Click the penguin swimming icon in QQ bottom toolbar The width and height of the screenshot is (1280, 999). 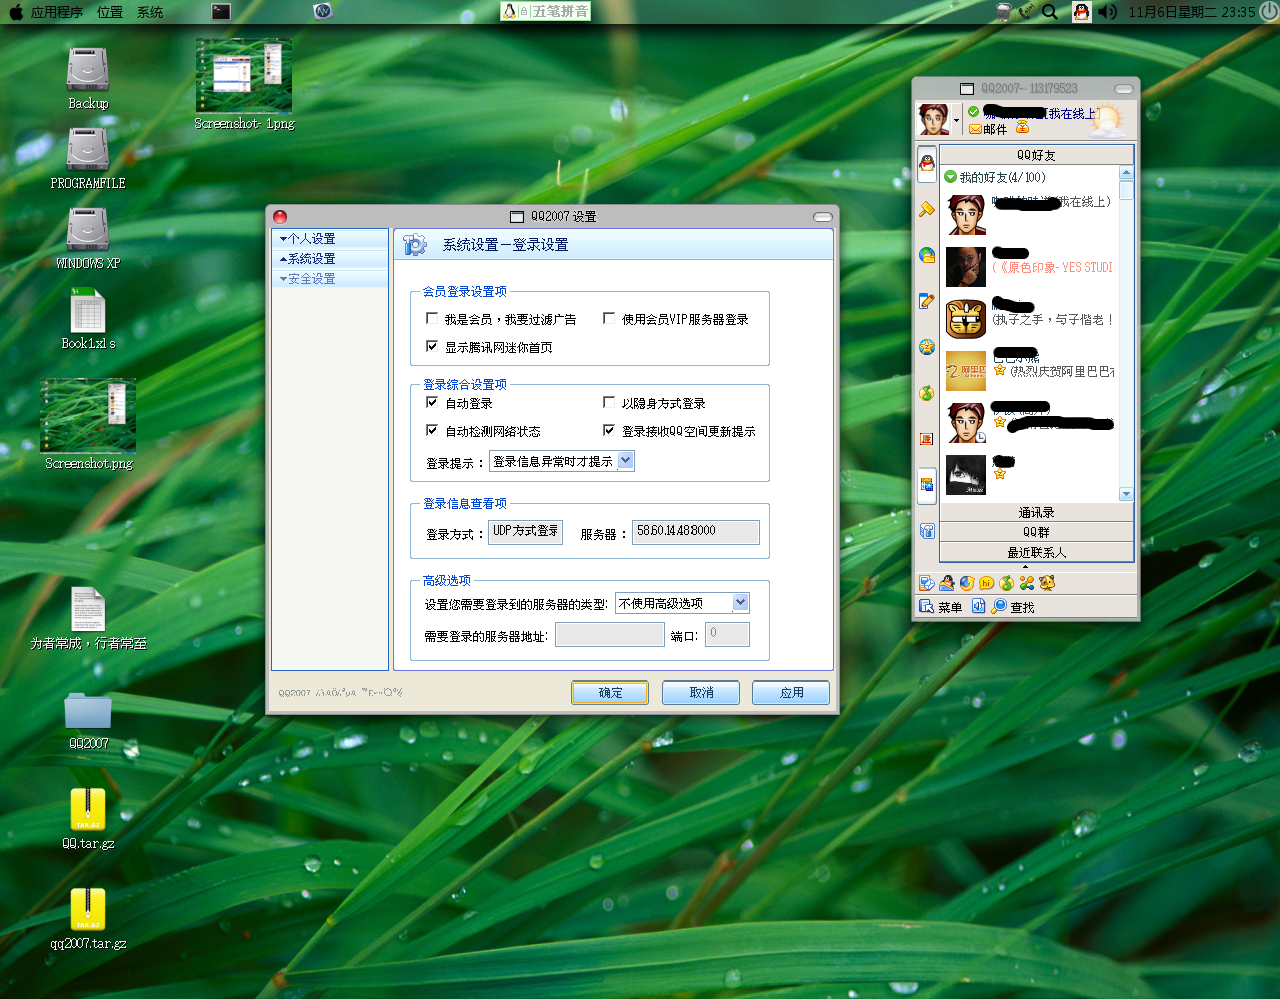[947, 583]
